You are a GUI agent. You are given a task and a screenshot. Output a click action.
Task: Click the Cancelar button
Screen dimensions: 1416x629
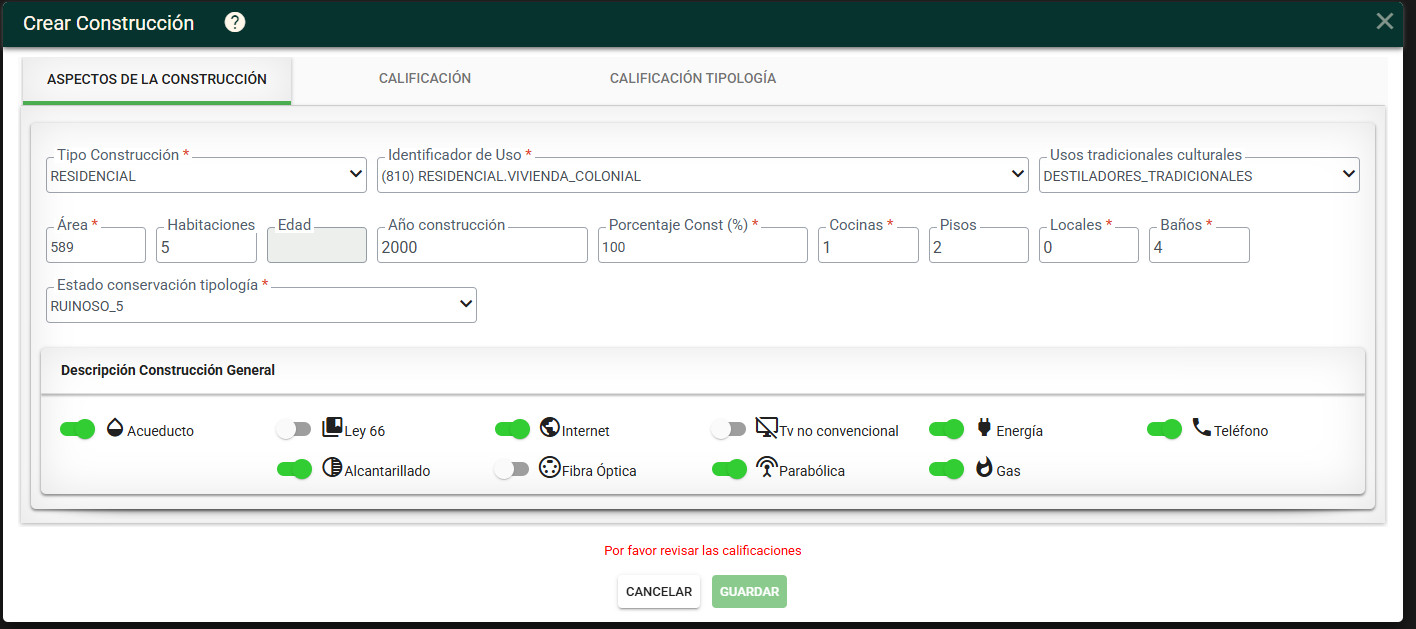pyautogui.click(x=659, y=591)
